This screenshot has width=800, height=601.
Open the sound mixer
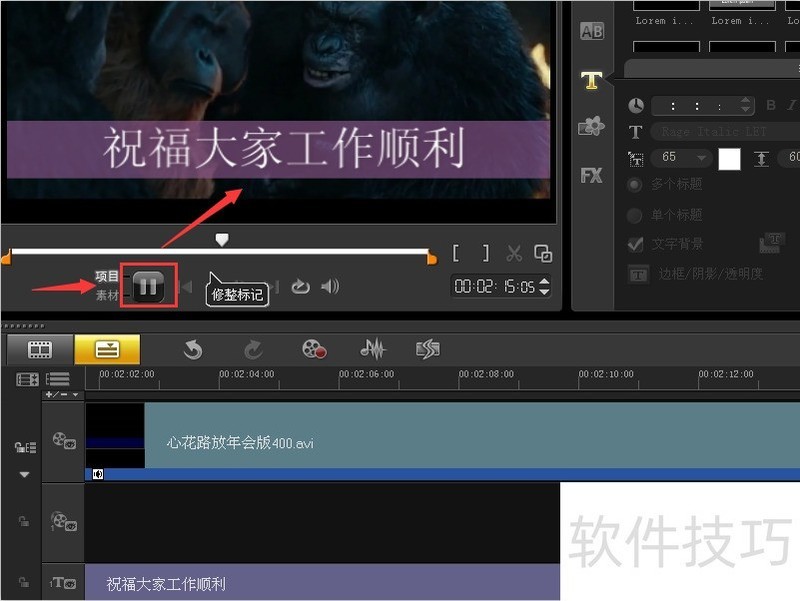click(x=373, y=349)
